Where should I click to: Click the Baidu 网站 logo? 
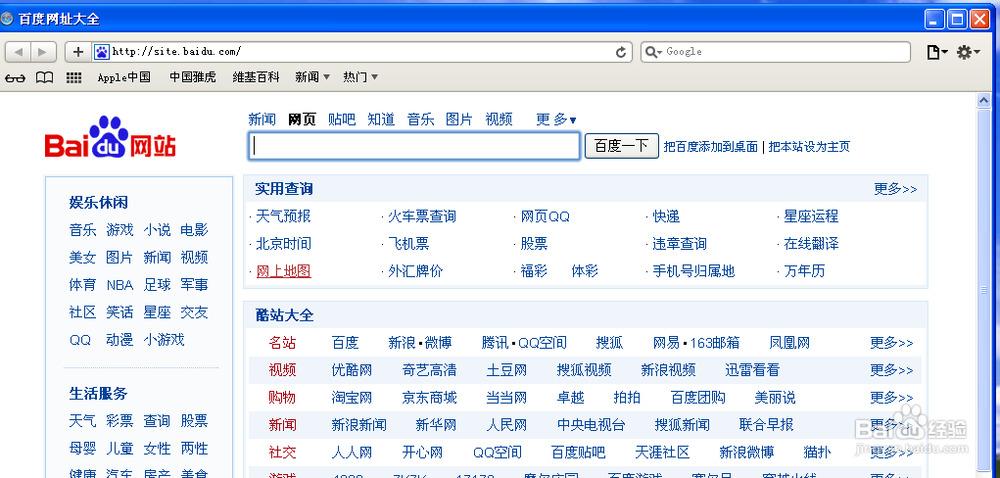(x=110, y=137)
